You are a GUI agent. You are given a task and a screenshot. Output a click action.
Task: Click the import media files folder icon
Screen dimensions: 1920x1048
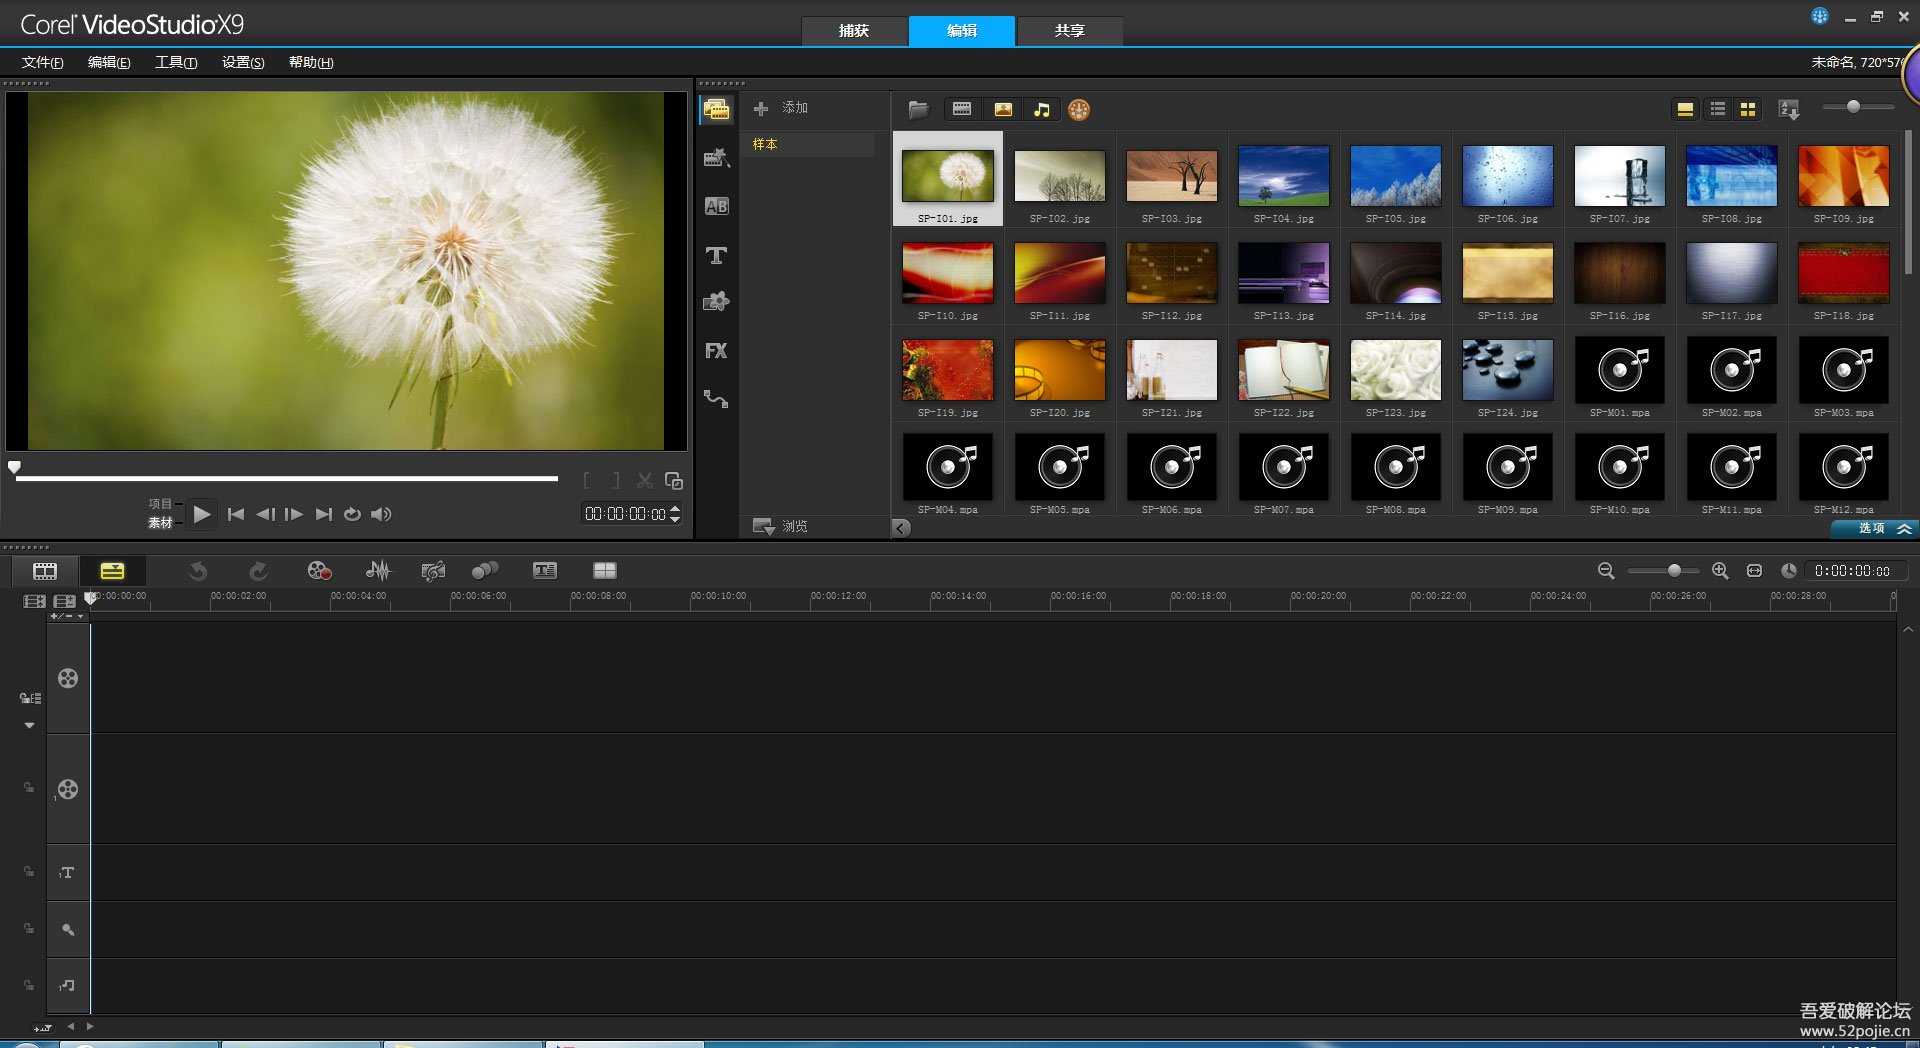pyautogui.click(x=918, y=109)
